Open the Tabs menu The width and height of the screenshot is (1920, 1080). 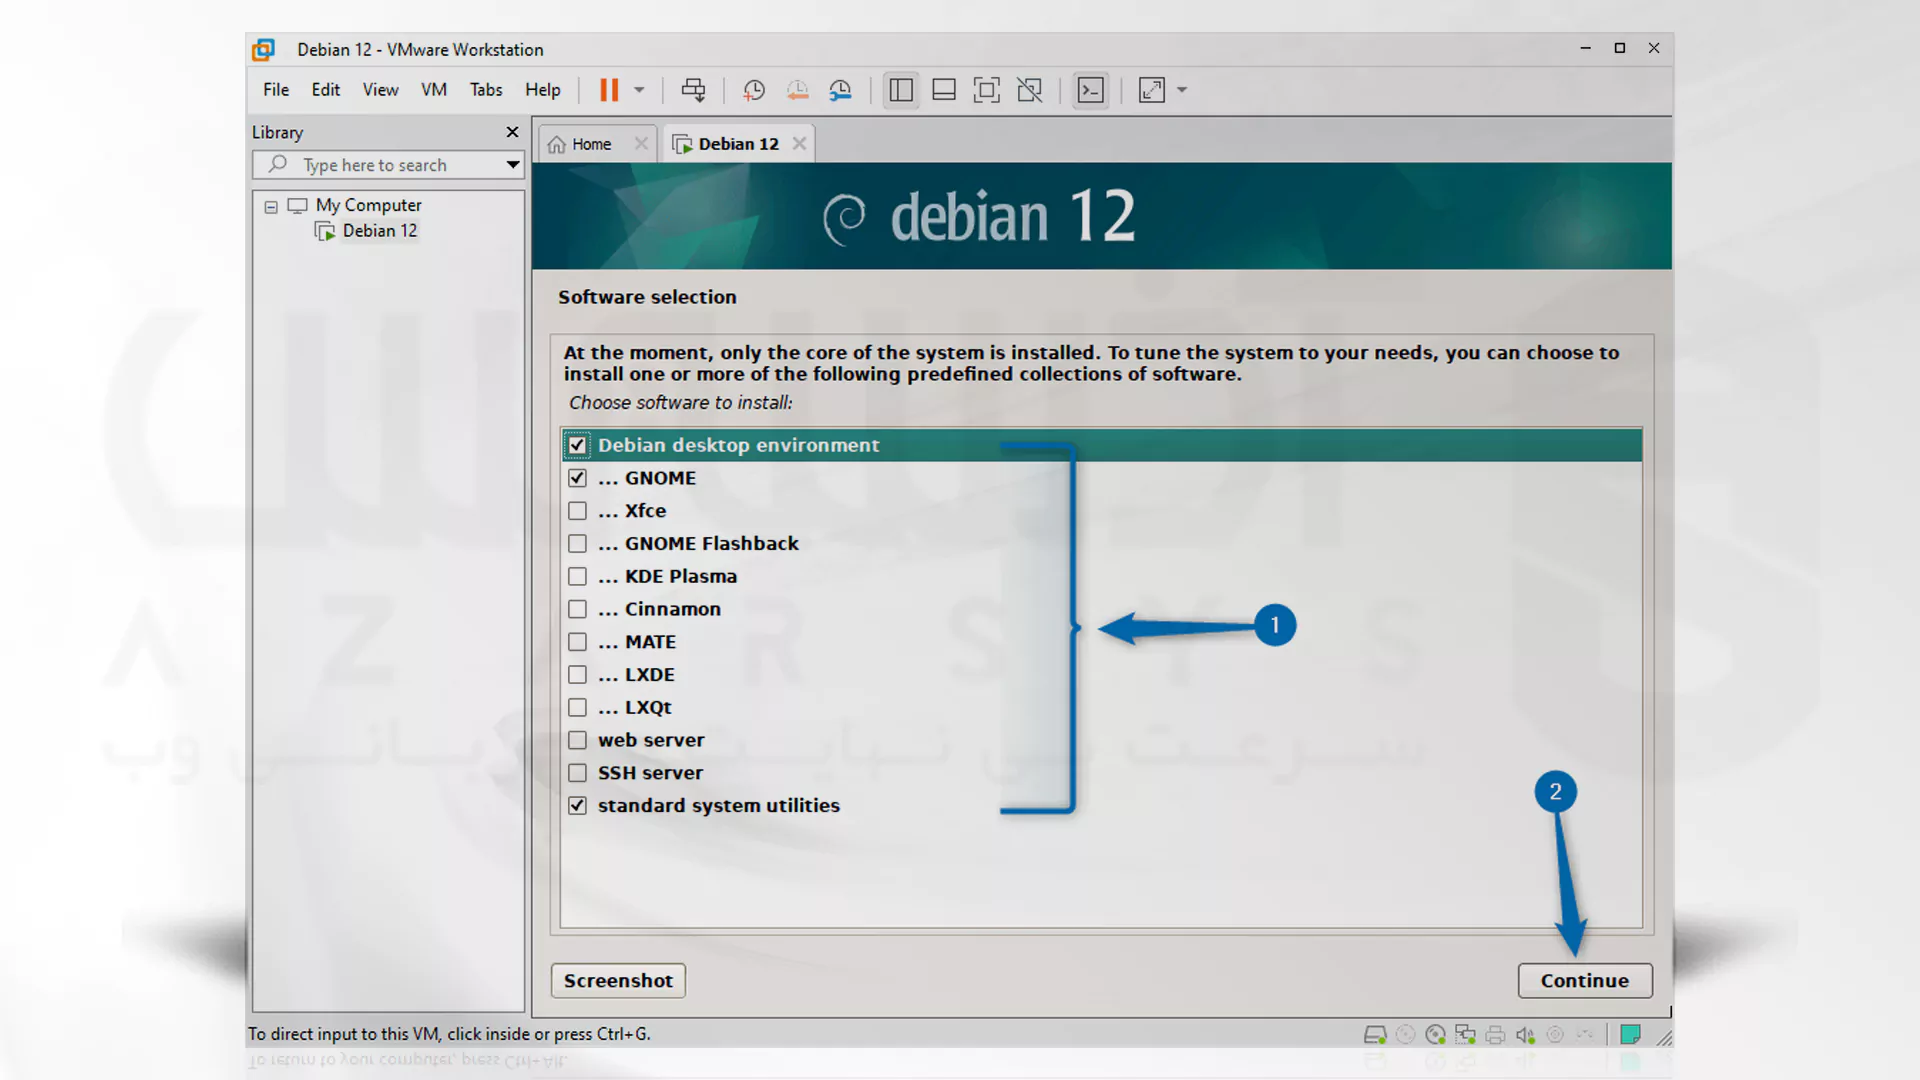(486, 90)
